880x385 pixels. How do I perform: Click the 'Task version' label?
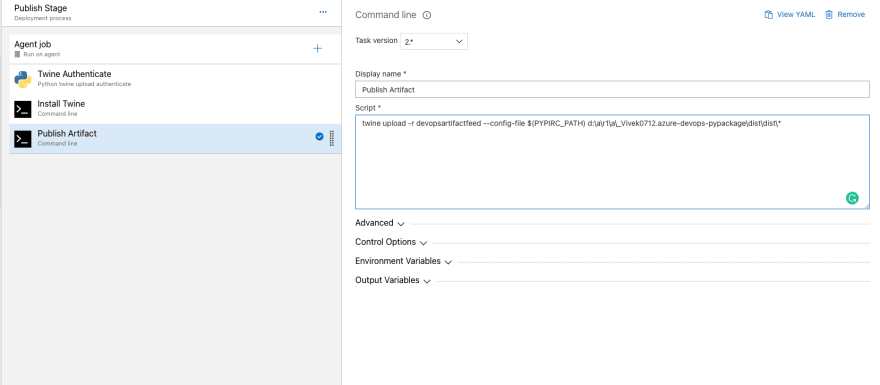377,40
